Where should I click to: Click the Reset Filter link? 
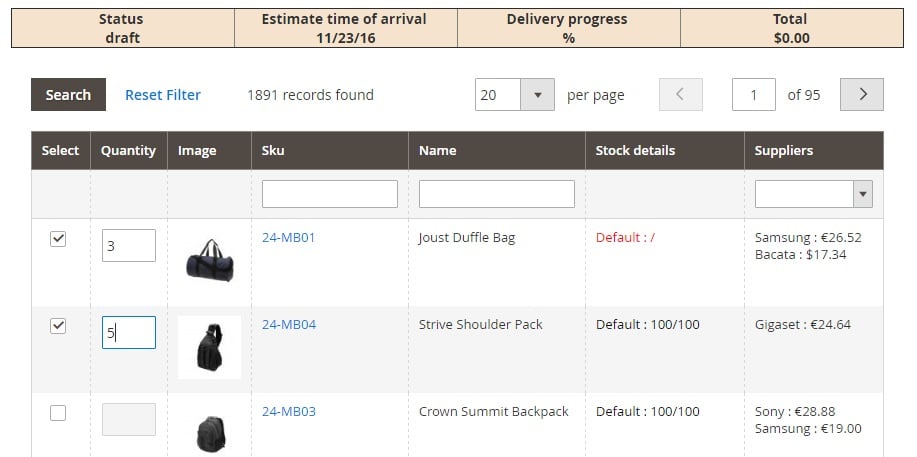(163, 95)
